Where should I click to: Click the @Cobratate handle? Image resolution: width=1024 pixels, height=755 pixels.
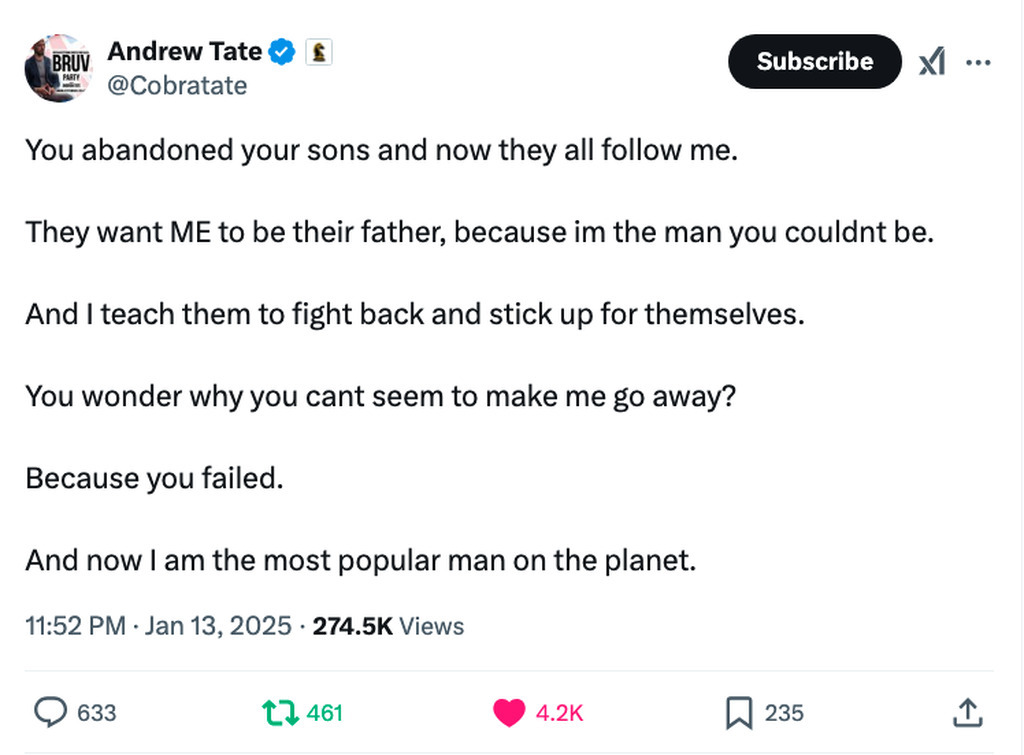click(x=177, y=86)
